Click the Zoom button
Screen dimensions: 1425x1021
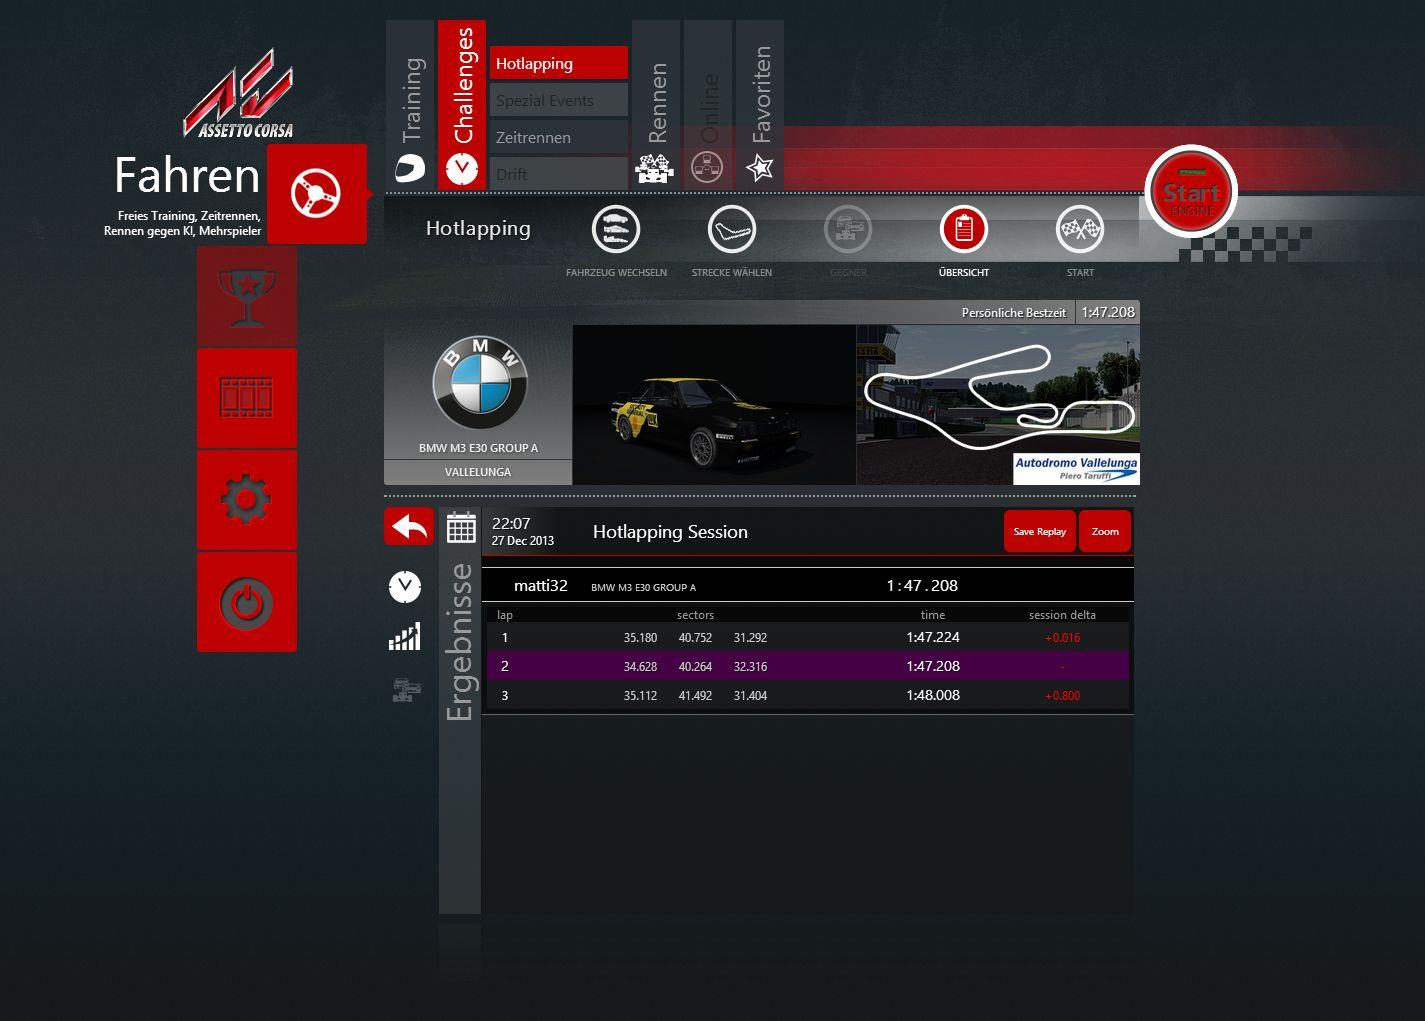1105,531
